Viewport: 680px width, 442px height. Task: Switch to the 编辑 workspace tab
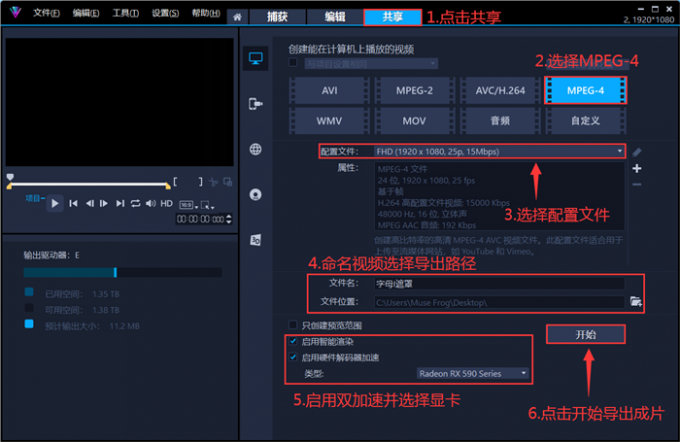[335, 17]
